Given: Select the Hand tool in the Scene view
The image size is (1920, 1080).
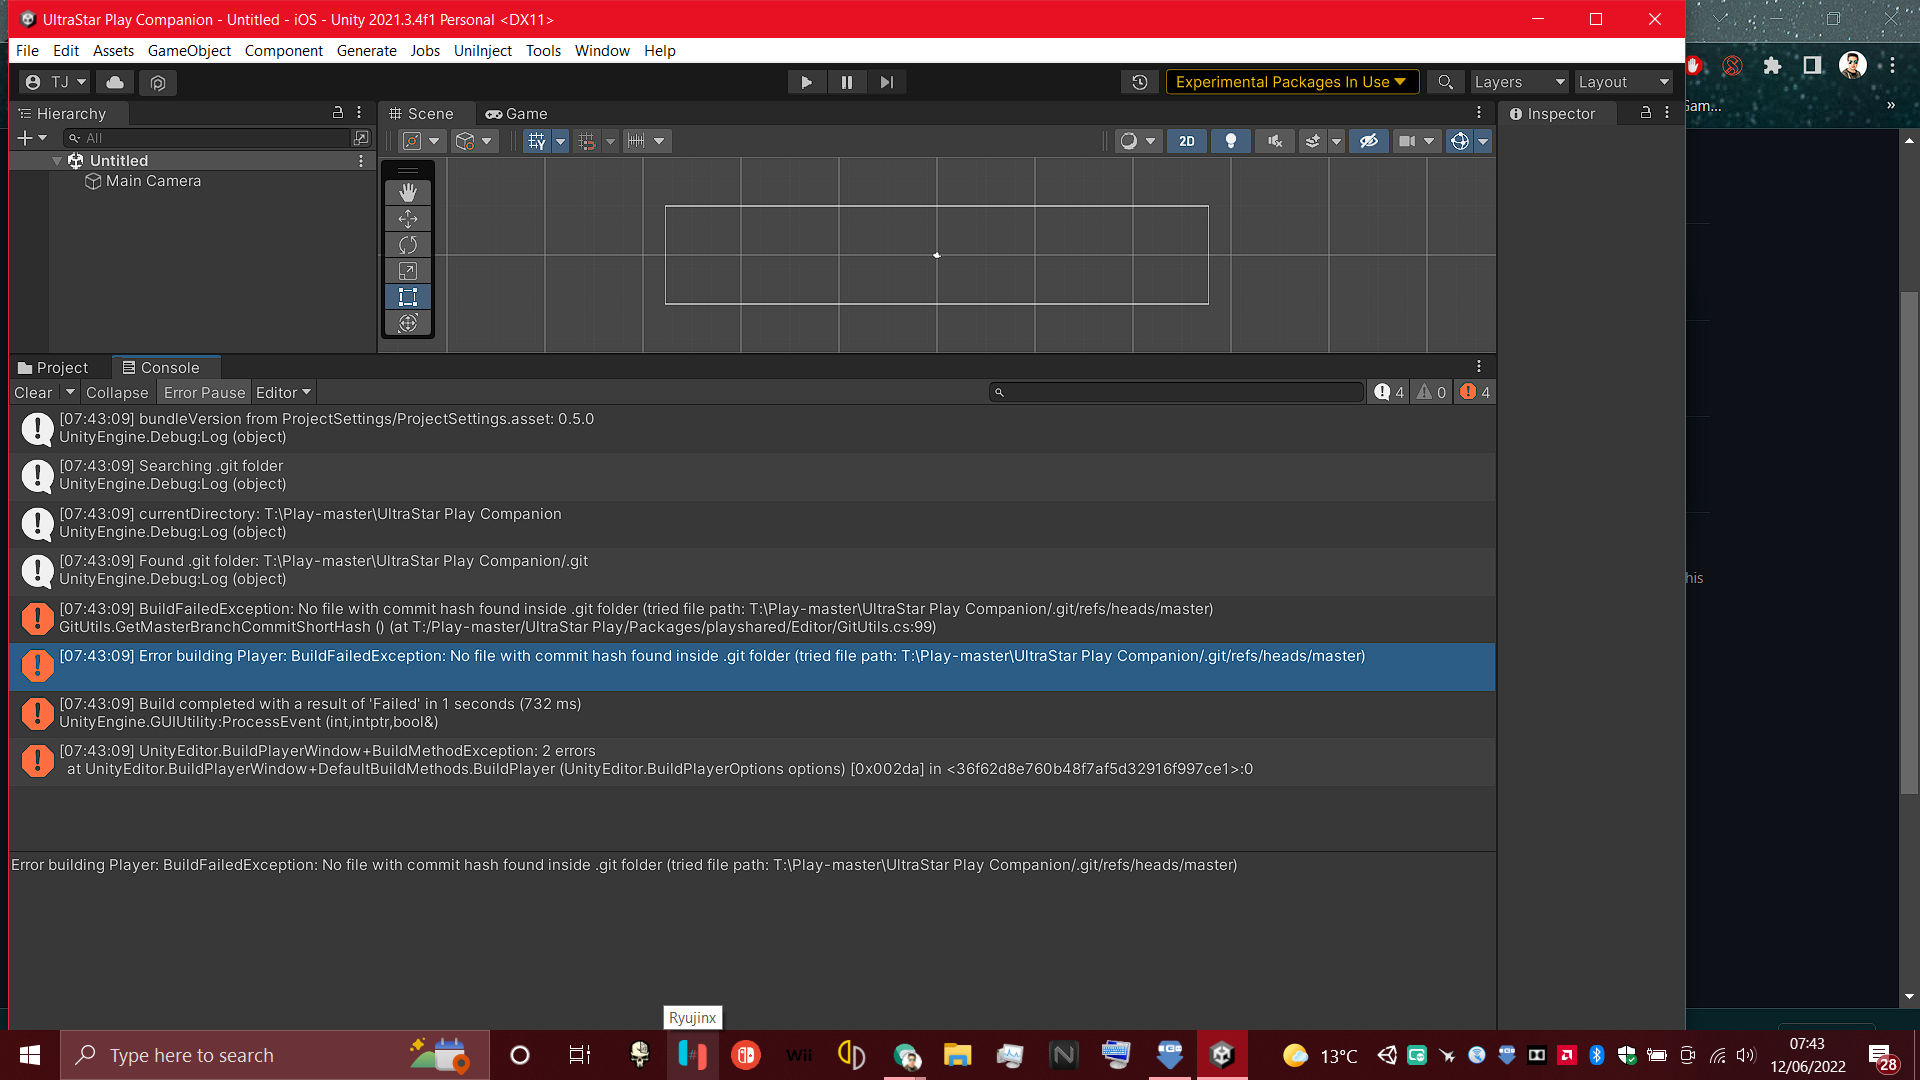Looking at the screenshot, I should (x=407, y=192).
